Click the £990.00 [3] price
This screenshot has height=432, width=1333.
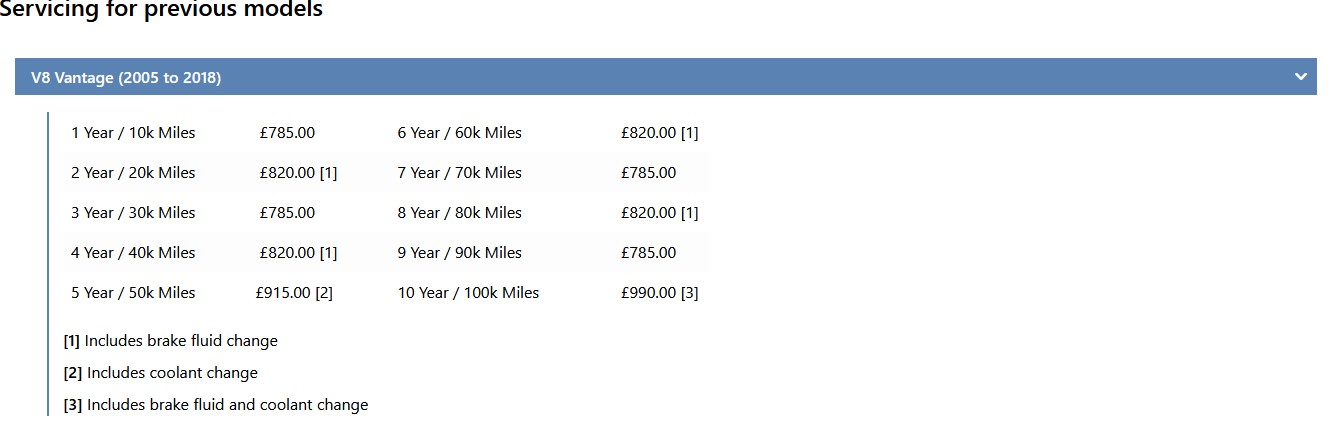(x=660, y=293)
